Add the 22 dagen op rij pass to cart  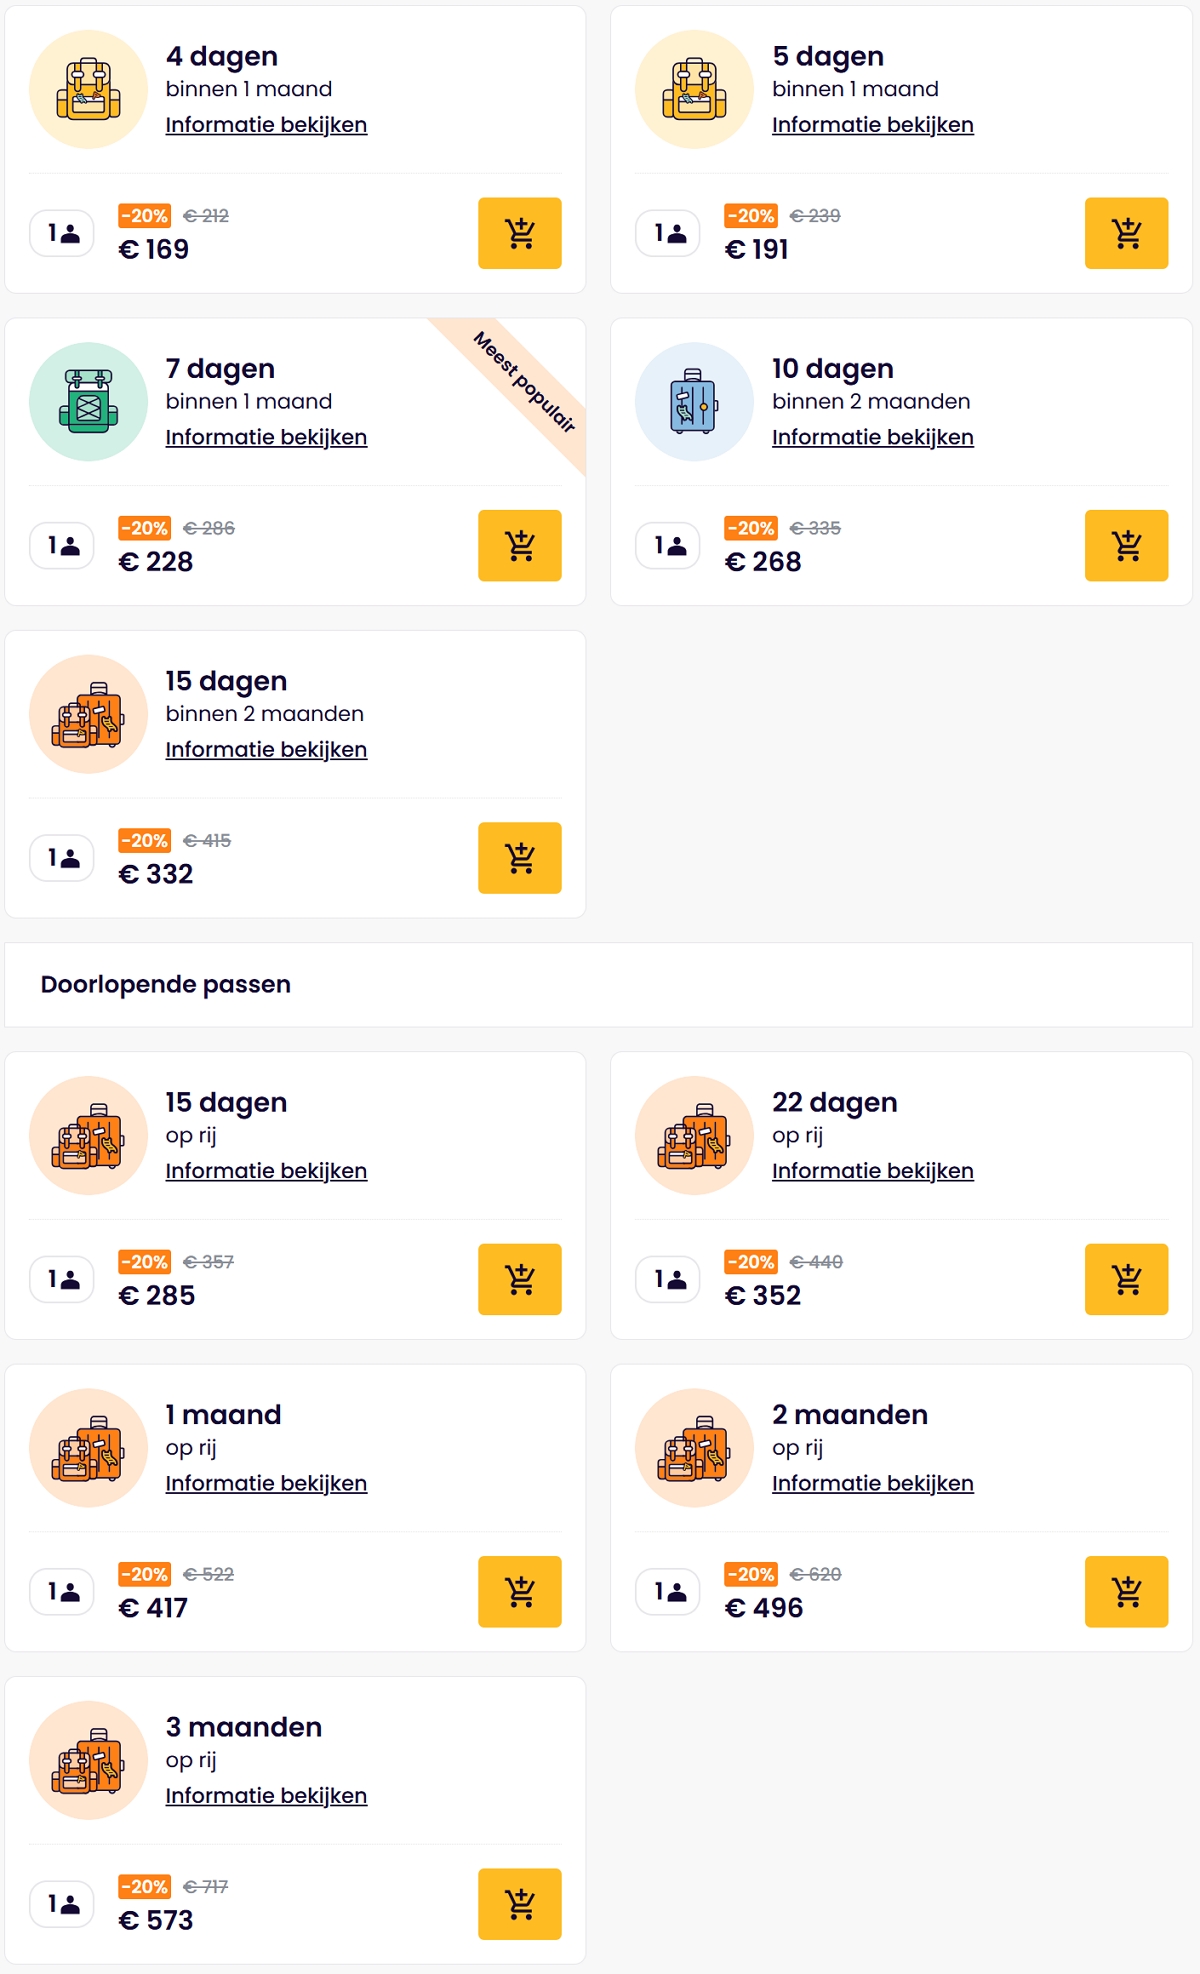tap(1125, 1279)
